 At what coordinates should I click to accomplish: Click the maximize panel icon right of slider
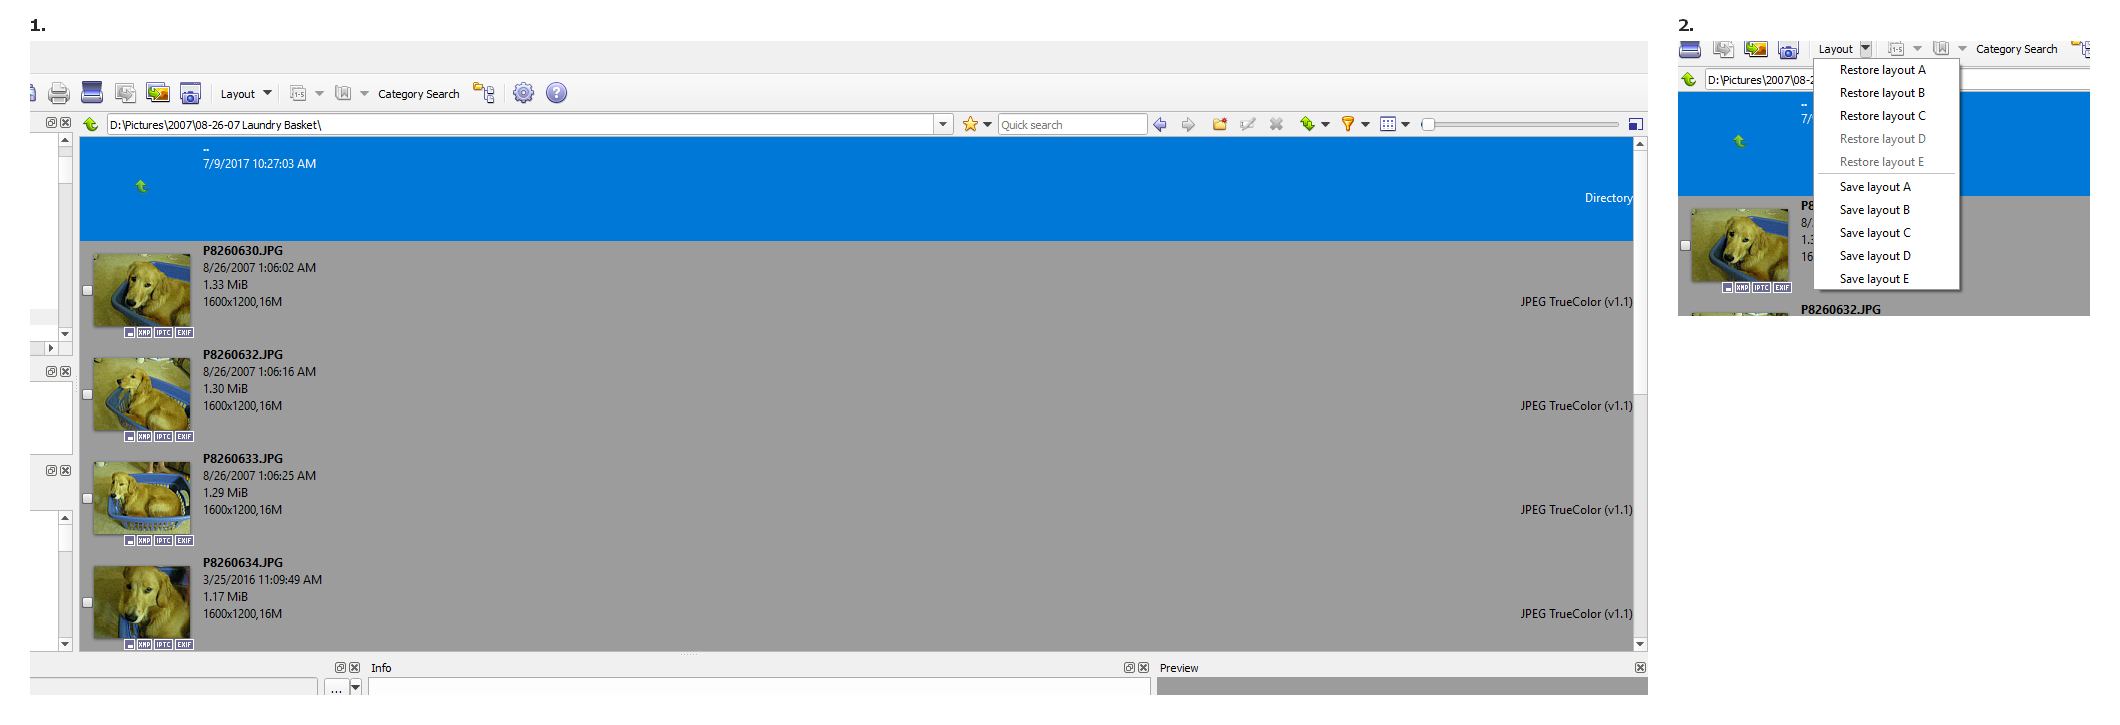click(1636, 124)
